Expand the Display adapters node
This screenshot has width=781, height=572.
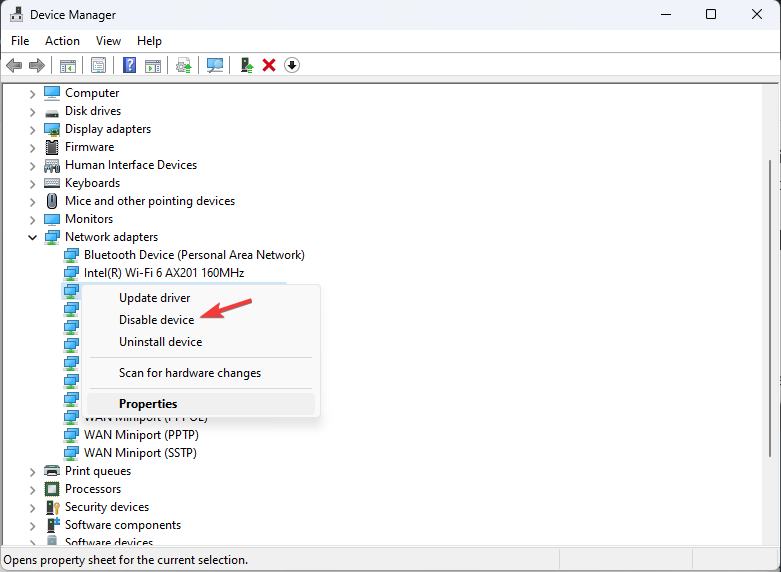32,130
